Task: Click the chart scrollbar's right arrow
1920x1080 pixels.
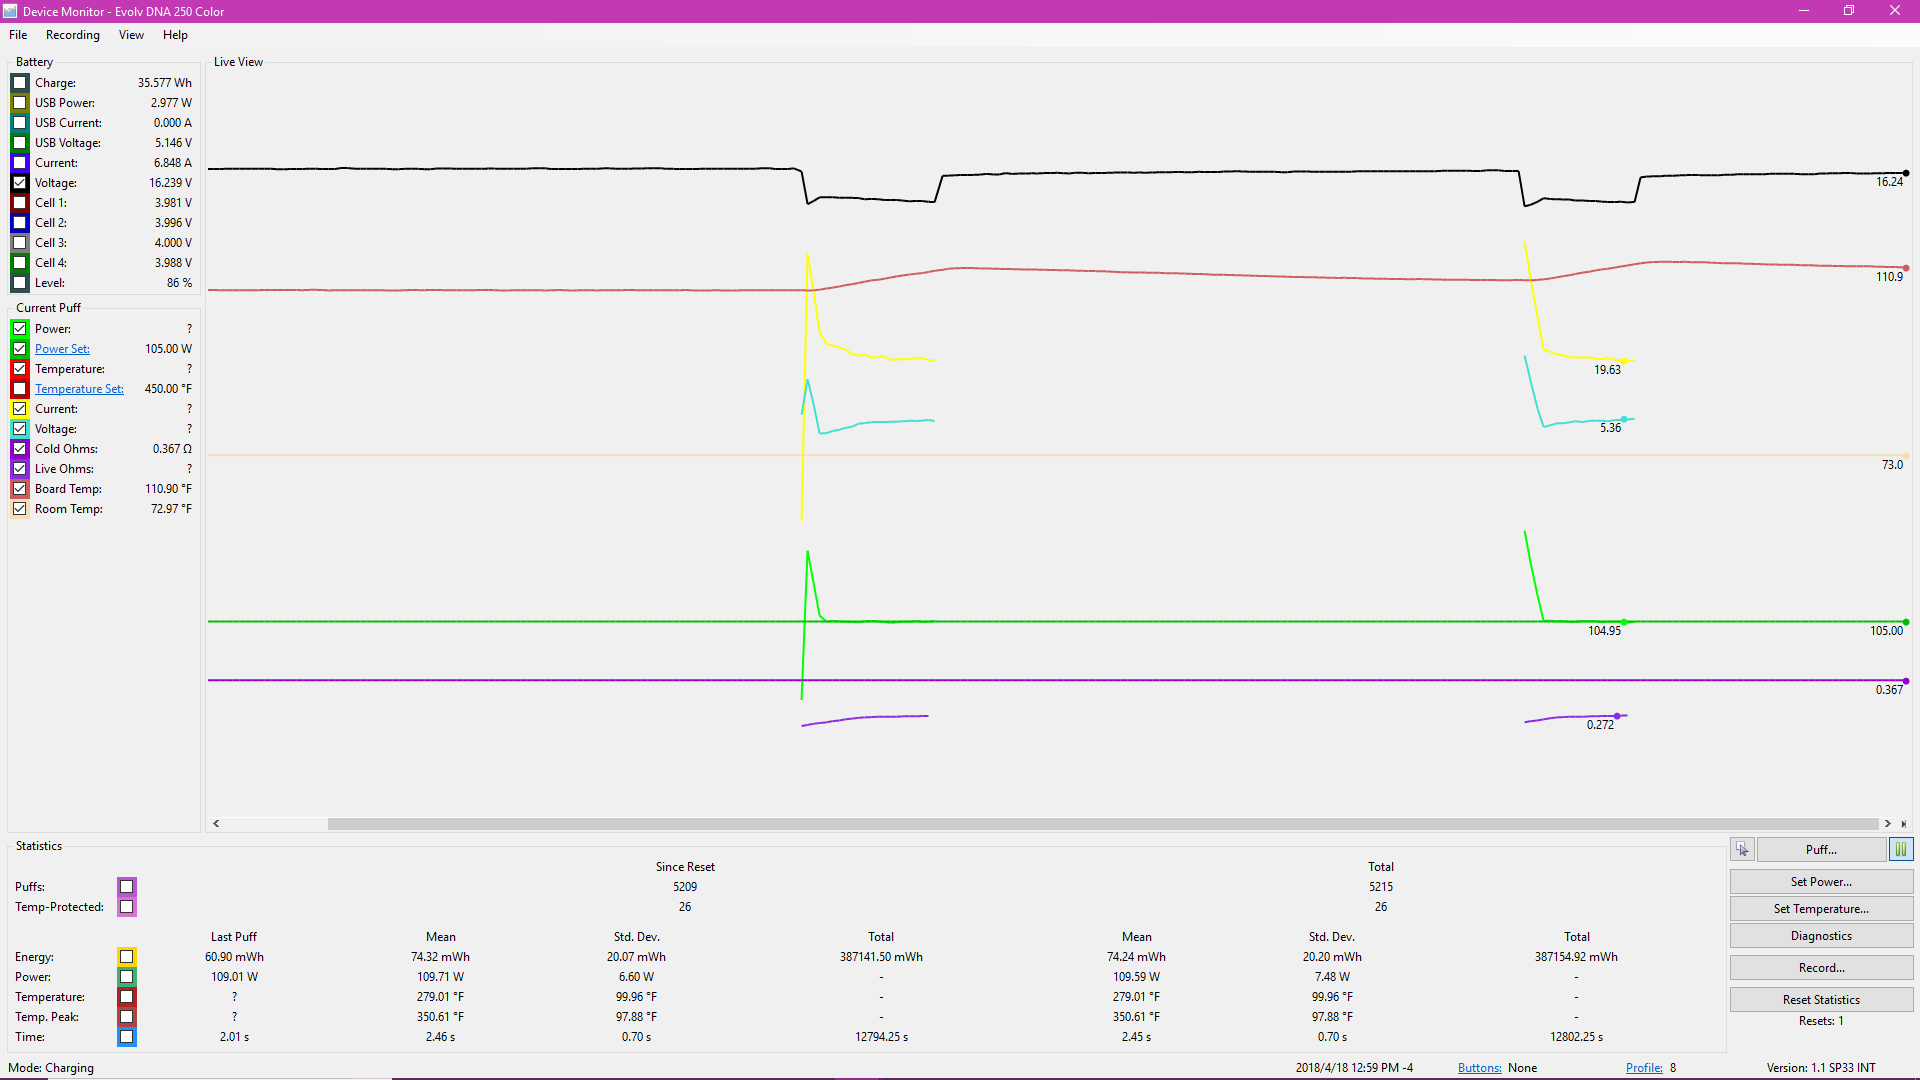Action: tap(1888, 824)
